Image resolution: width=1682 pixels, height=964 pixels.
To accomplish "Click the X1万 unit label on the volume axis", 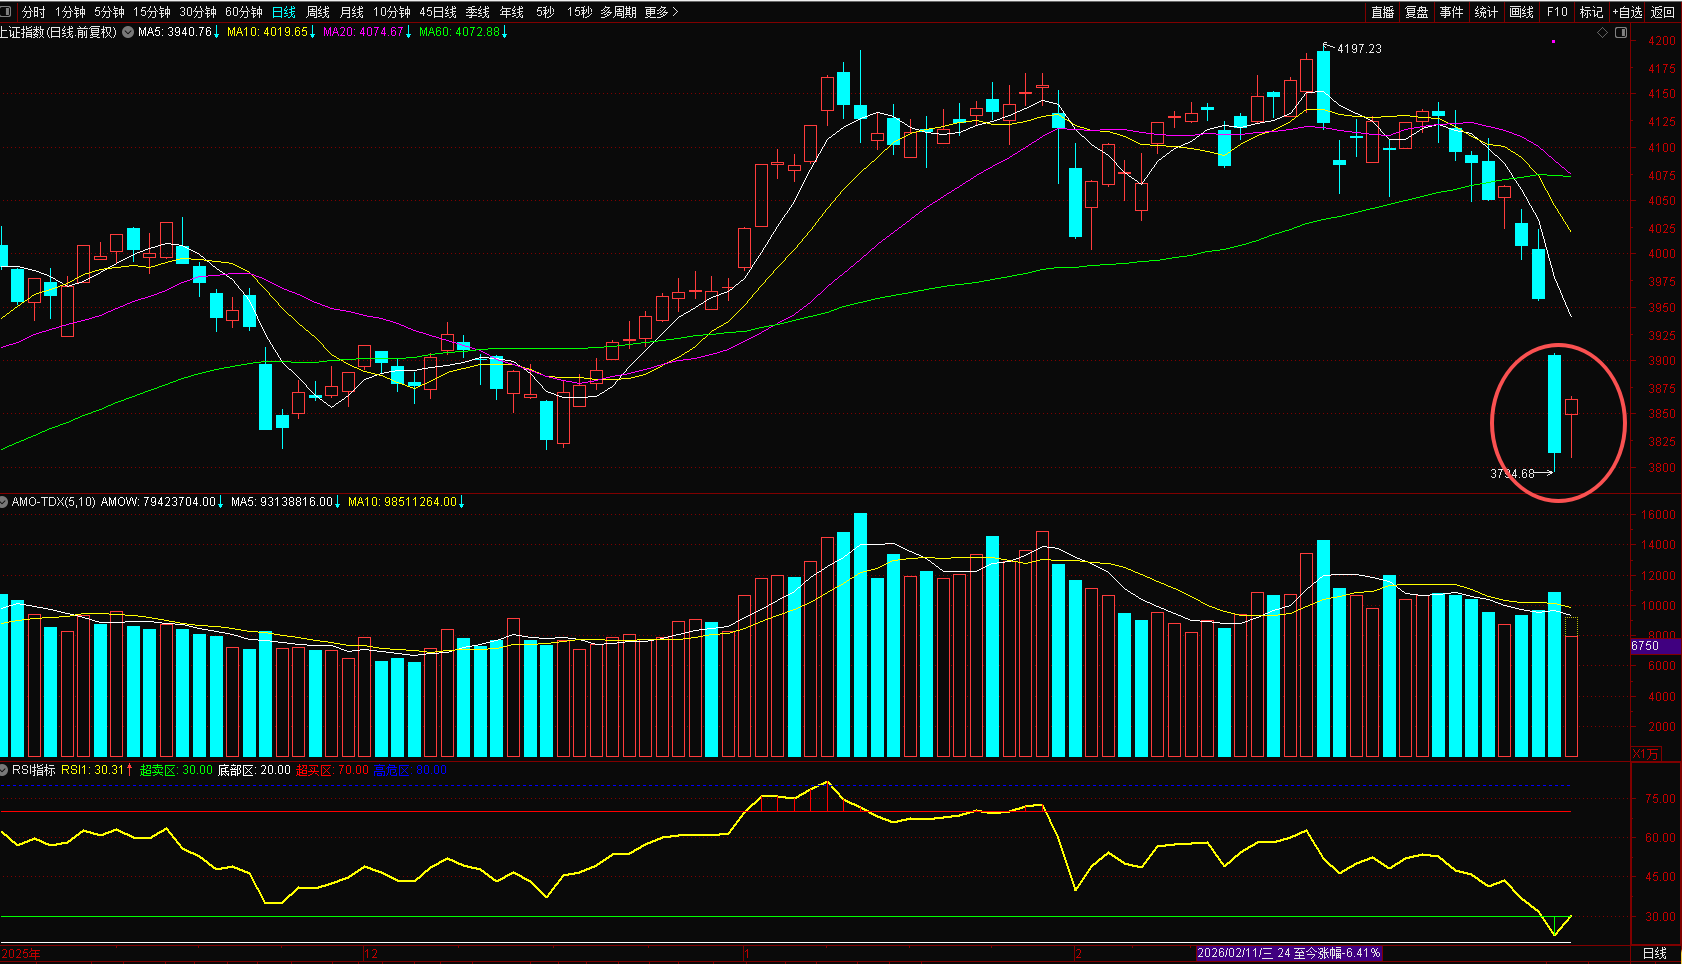I will tap(1645, 754).
